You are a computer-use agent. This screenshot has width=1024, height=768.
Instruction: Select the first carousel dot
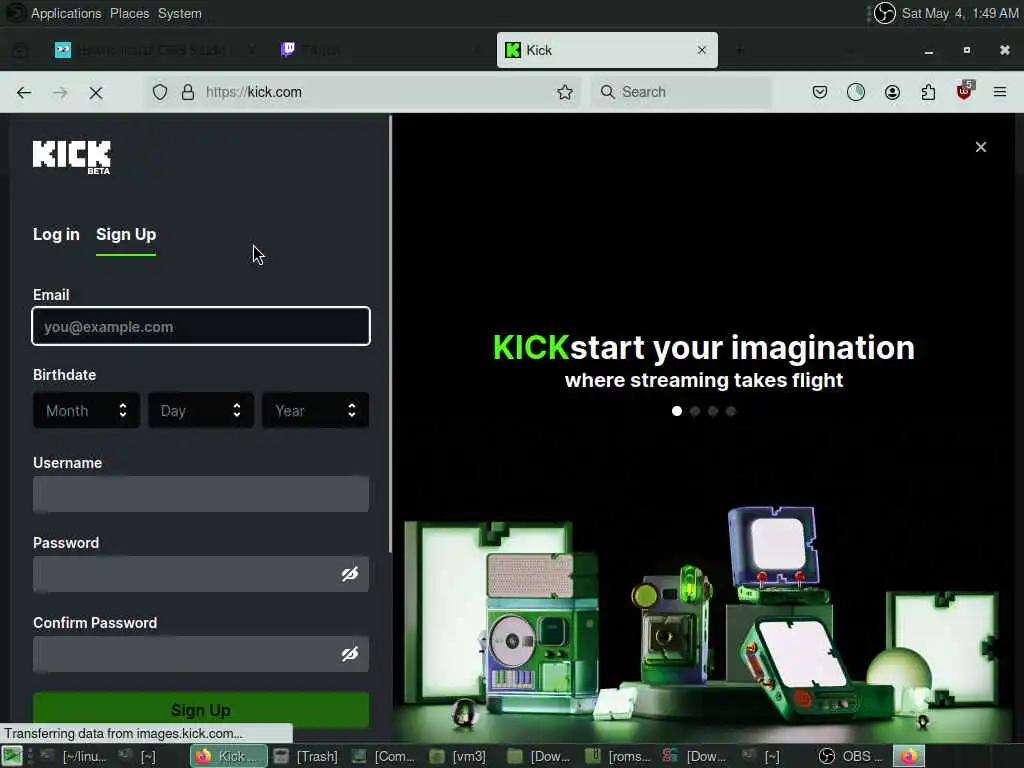pyautogui.click(x=677, y=411)
